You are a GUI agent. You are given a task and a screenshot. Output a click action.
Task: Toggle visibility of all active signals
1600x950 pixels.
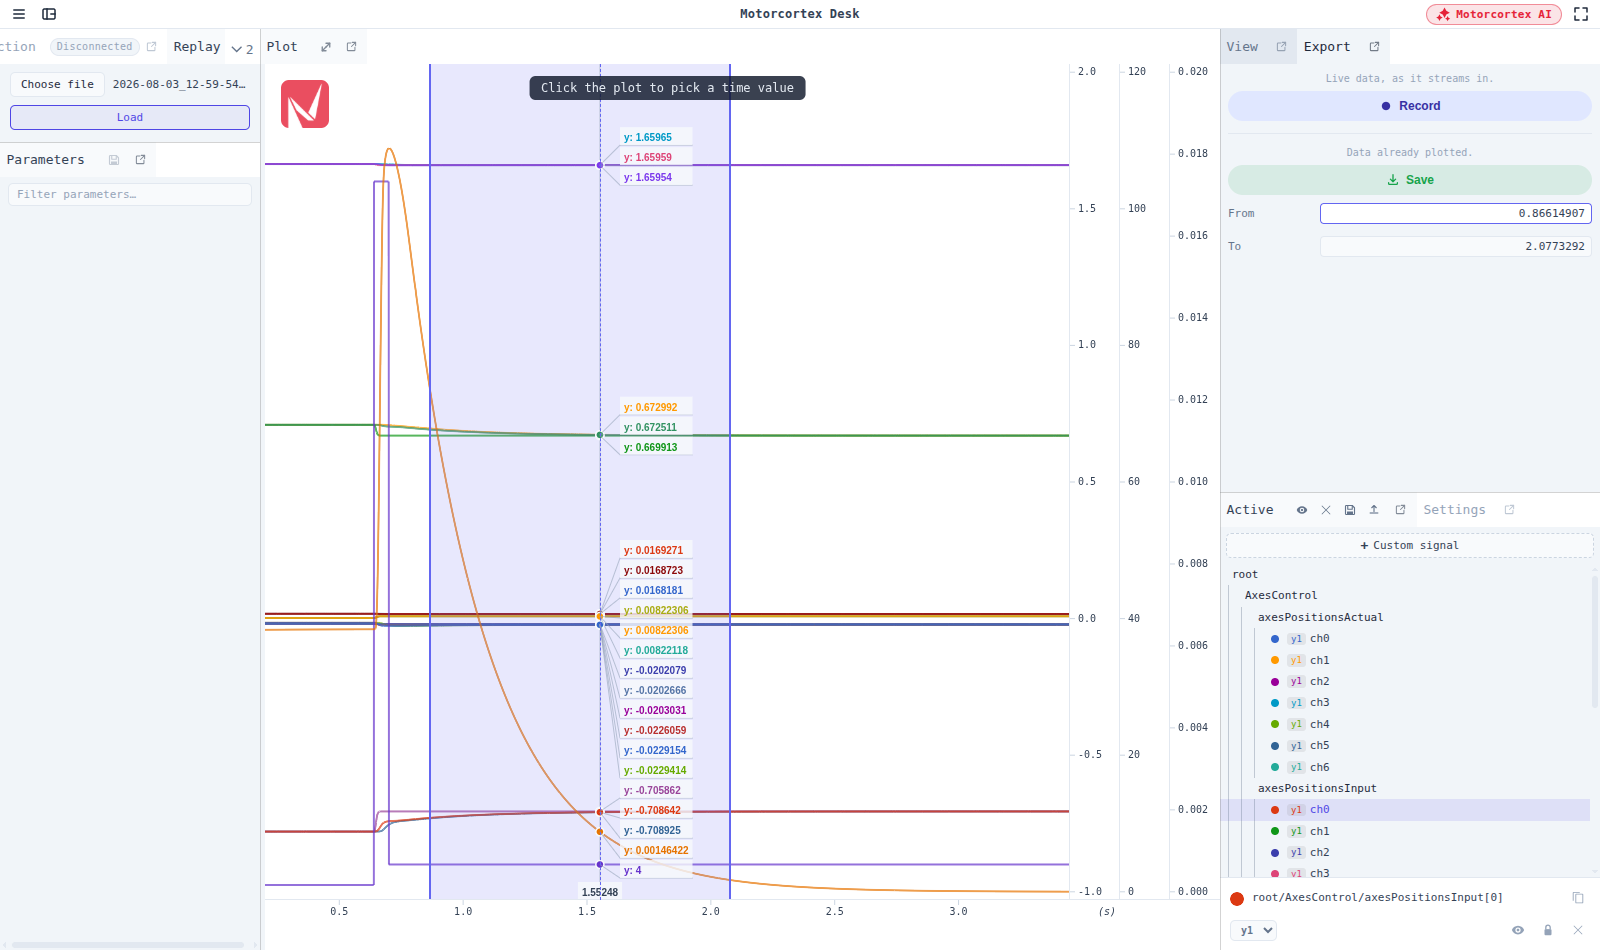(1302, 510)
